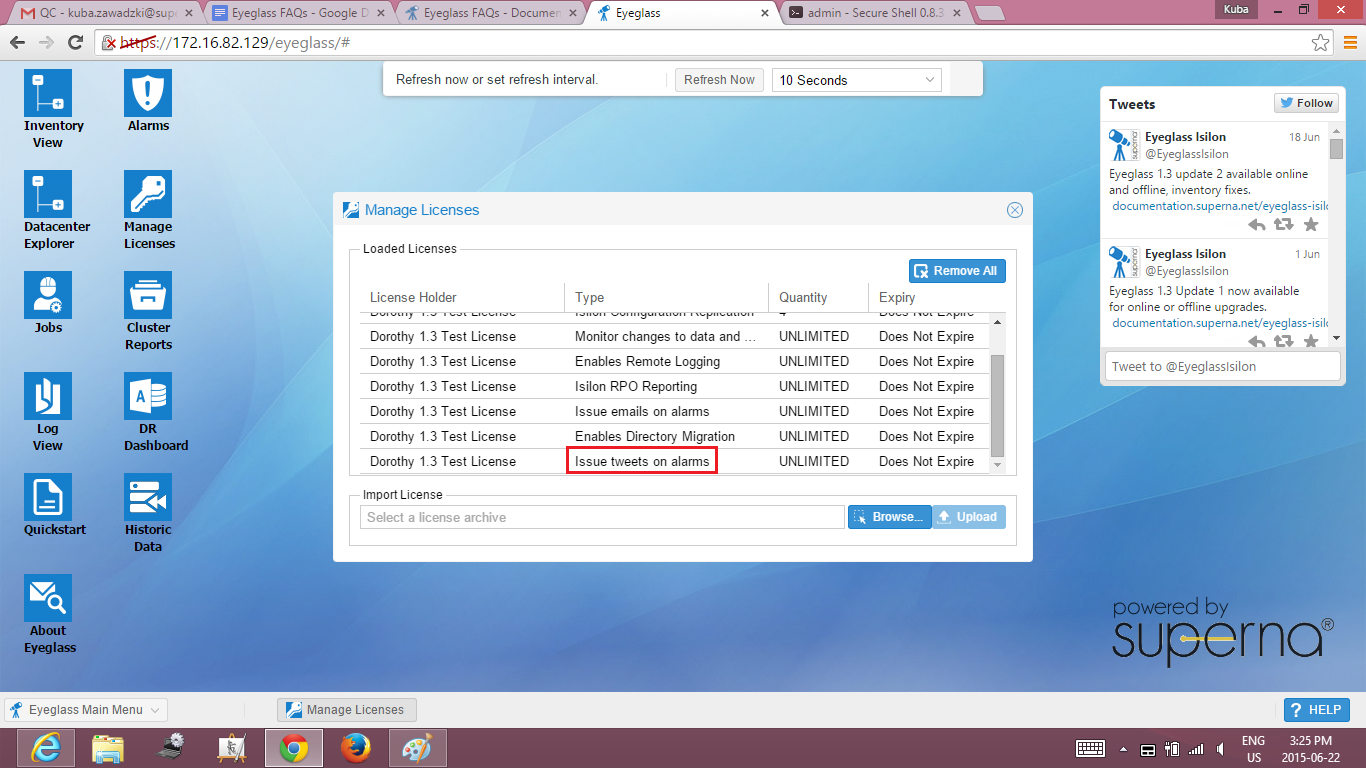The width and height of the screenshot is (1366, 768).
Task: Select the Isilon RPO Reporting license row
Action: click(675, 386)
